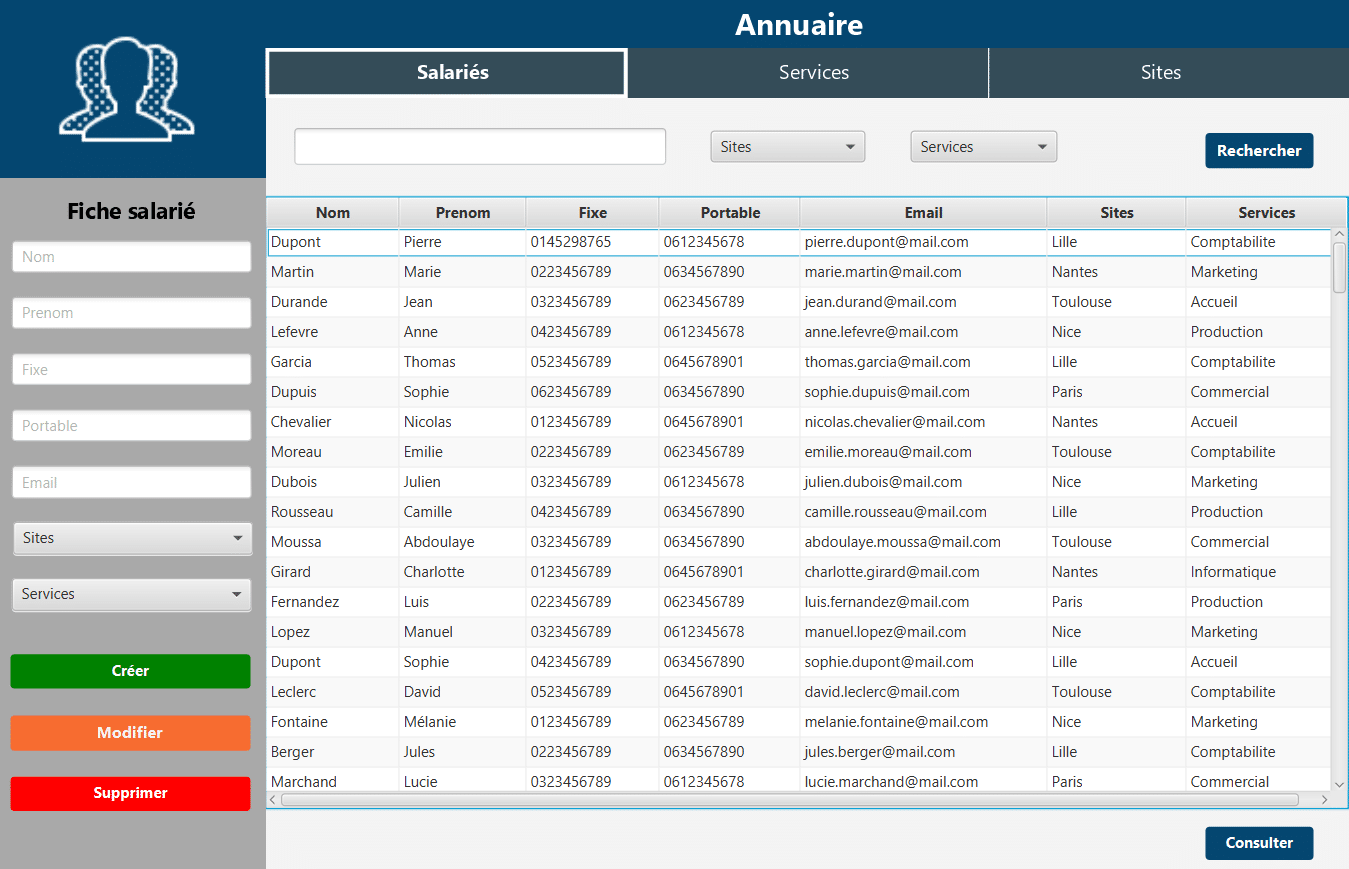Open the Sites dropdown in Fiche salarié

pos(131,538)
